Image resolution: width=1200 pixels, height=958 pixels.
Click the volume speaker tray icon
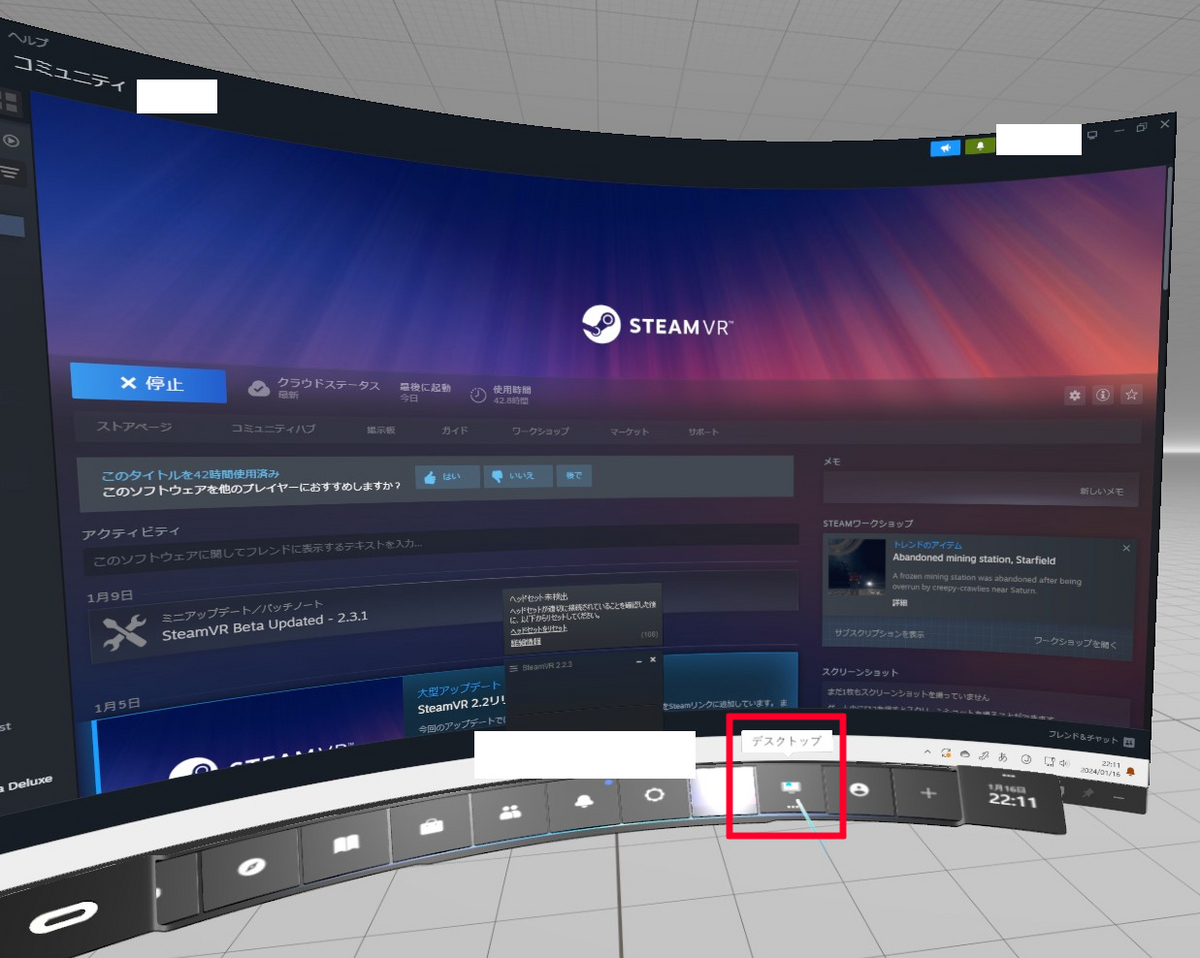[x=1064, y=764]
